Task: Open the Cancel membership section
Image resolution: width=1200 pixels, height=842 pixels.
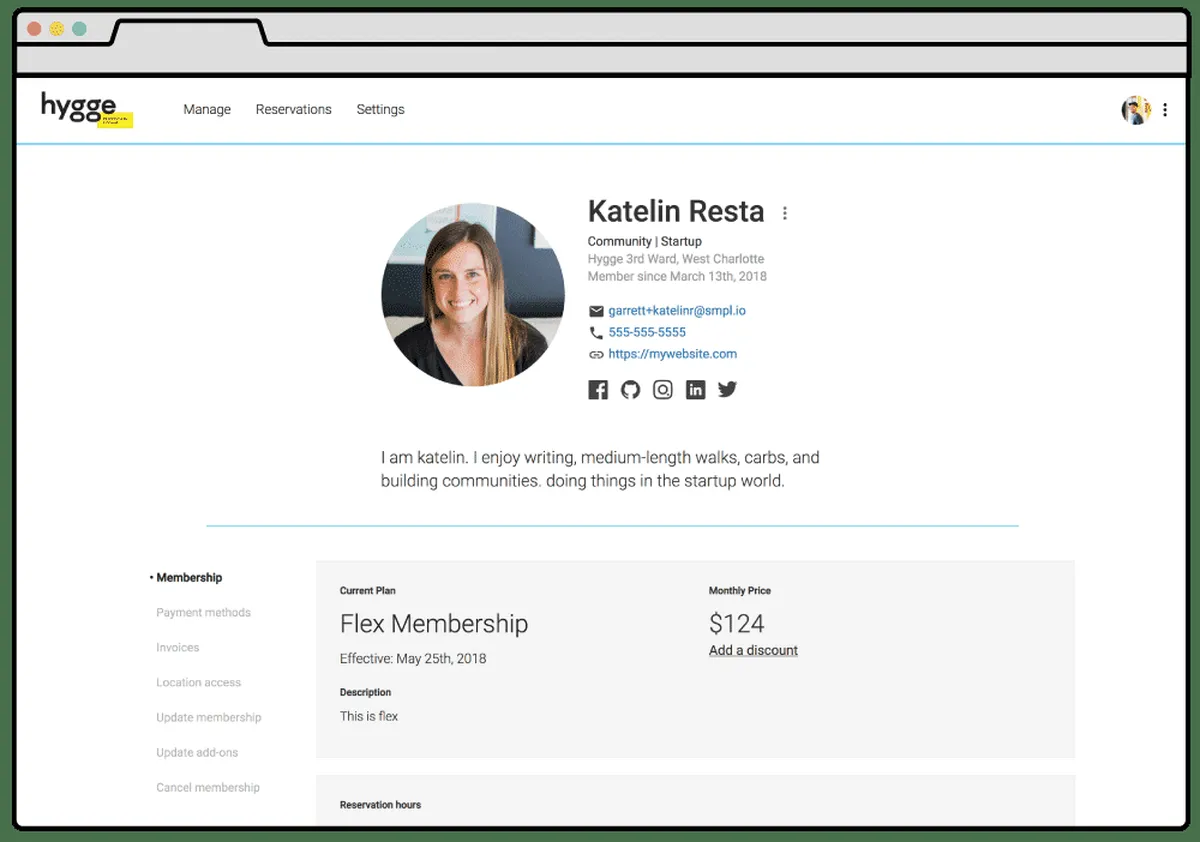Action: 208,788
